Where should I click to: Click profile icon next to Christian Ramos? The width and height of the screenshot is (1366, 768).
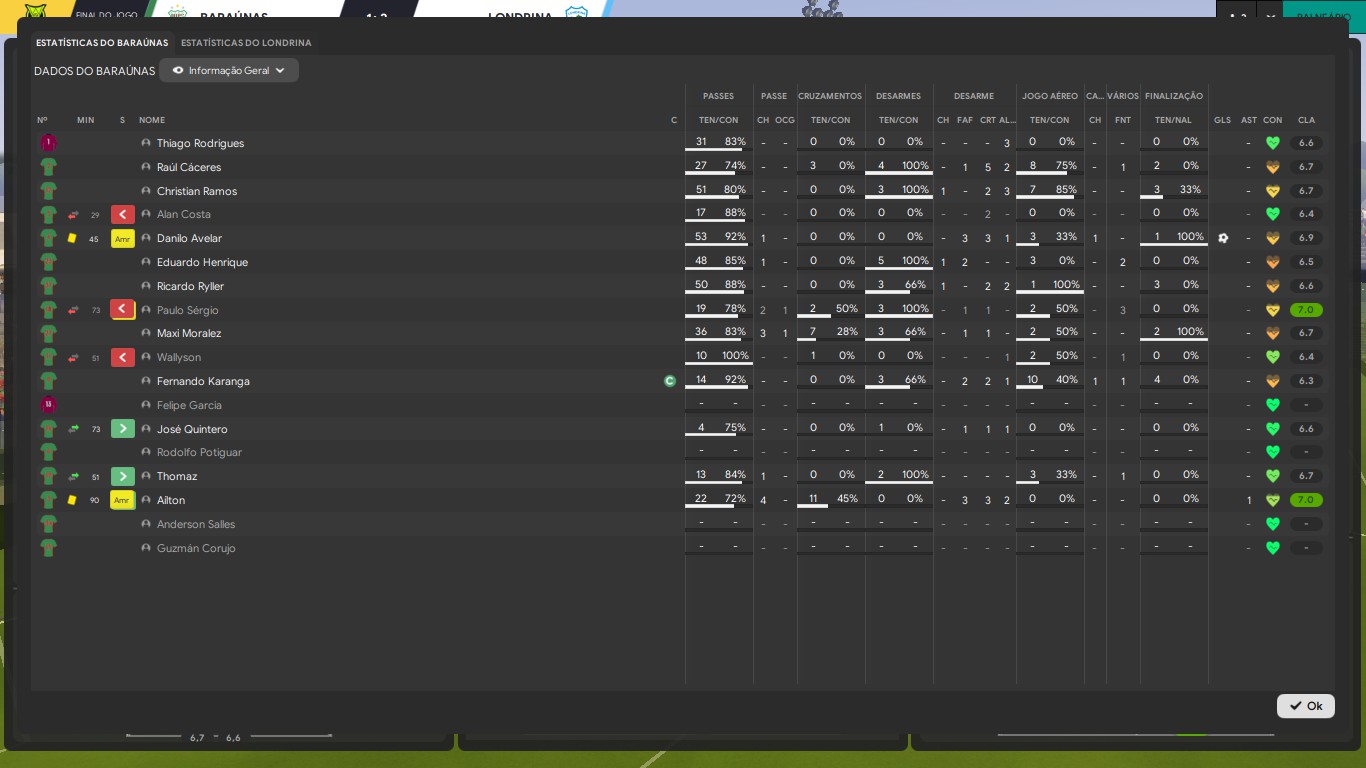tap(146, 191)
